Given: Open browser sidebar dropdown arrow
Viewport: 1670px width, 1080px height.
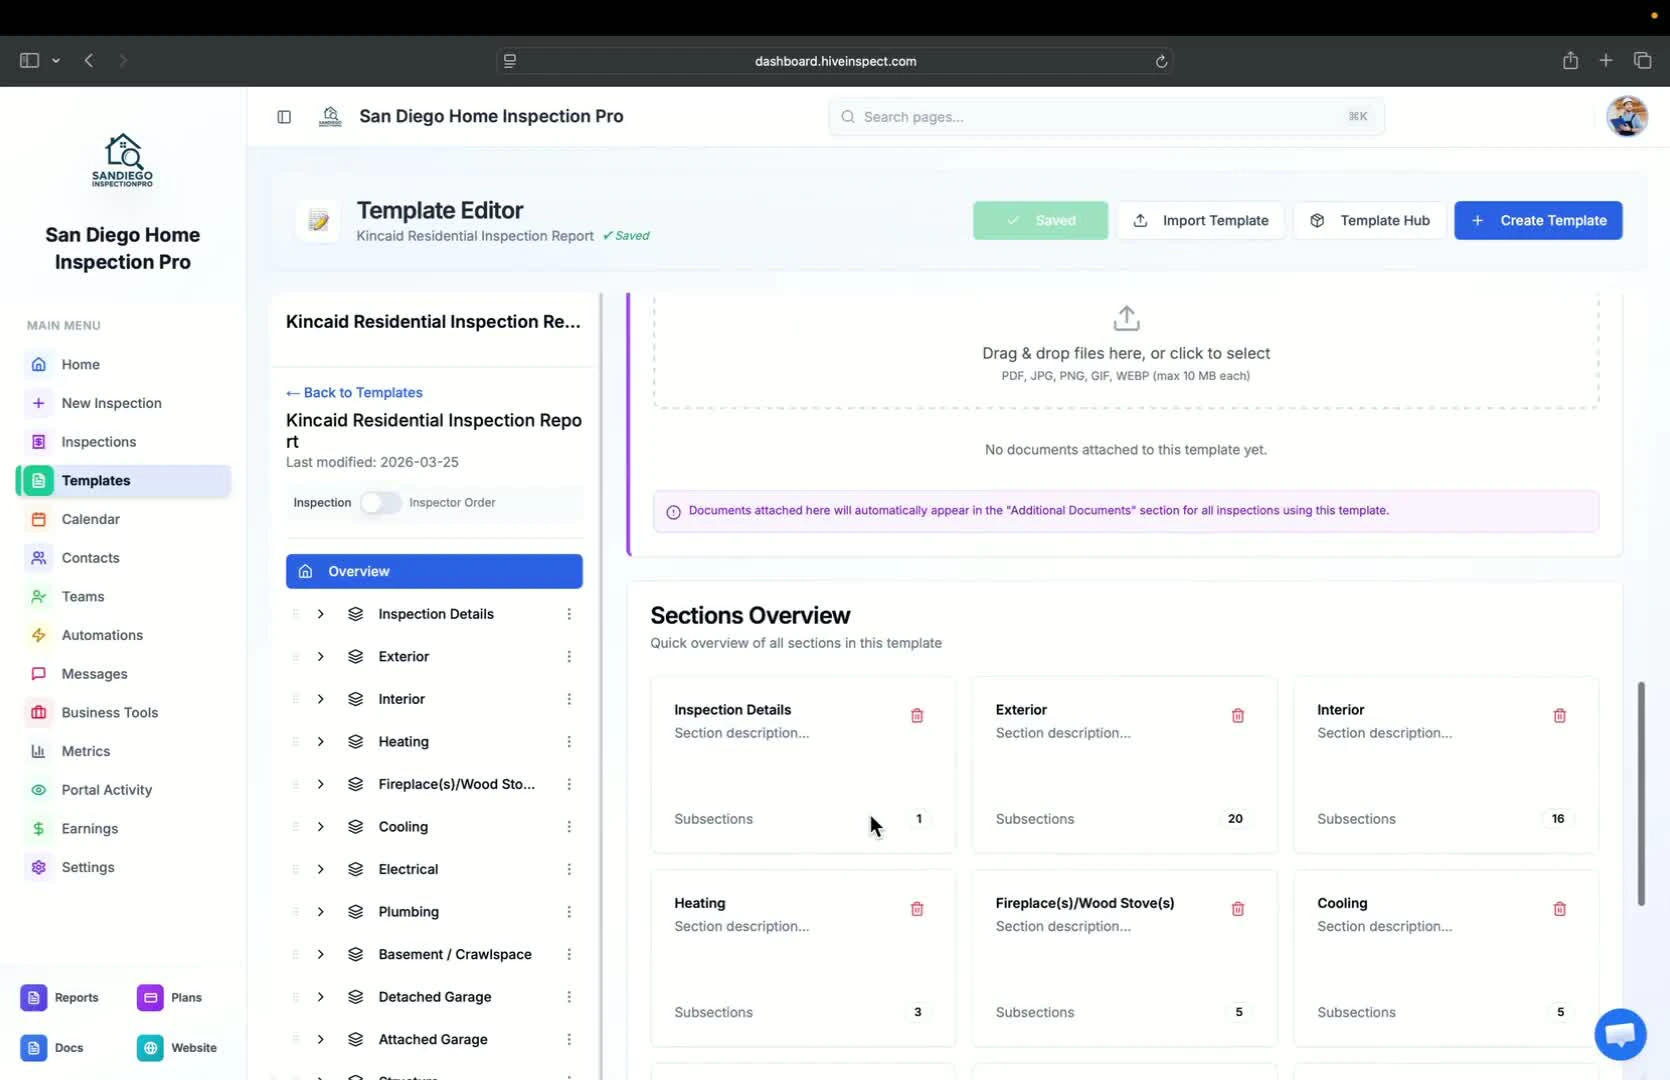Looking at the screenshot, I should (x=56, y=60).
